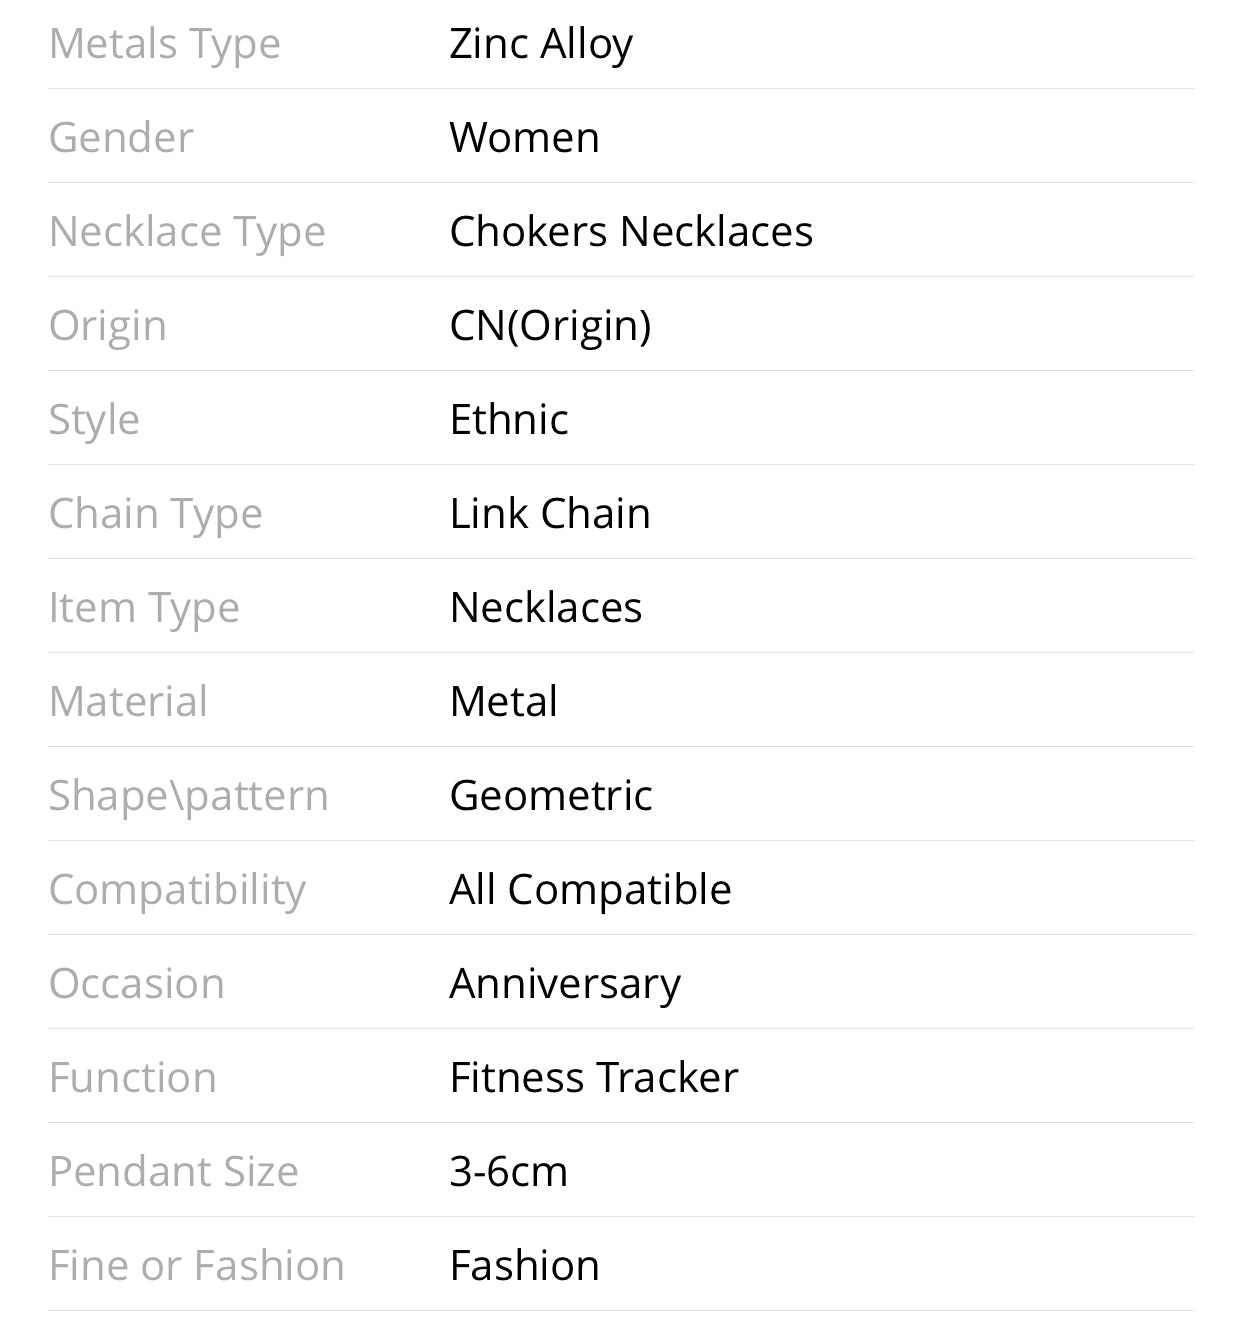This screenshot has height=1317, width=1242.
Task: Click the Gender label
Action: click(x=121, y=138)
